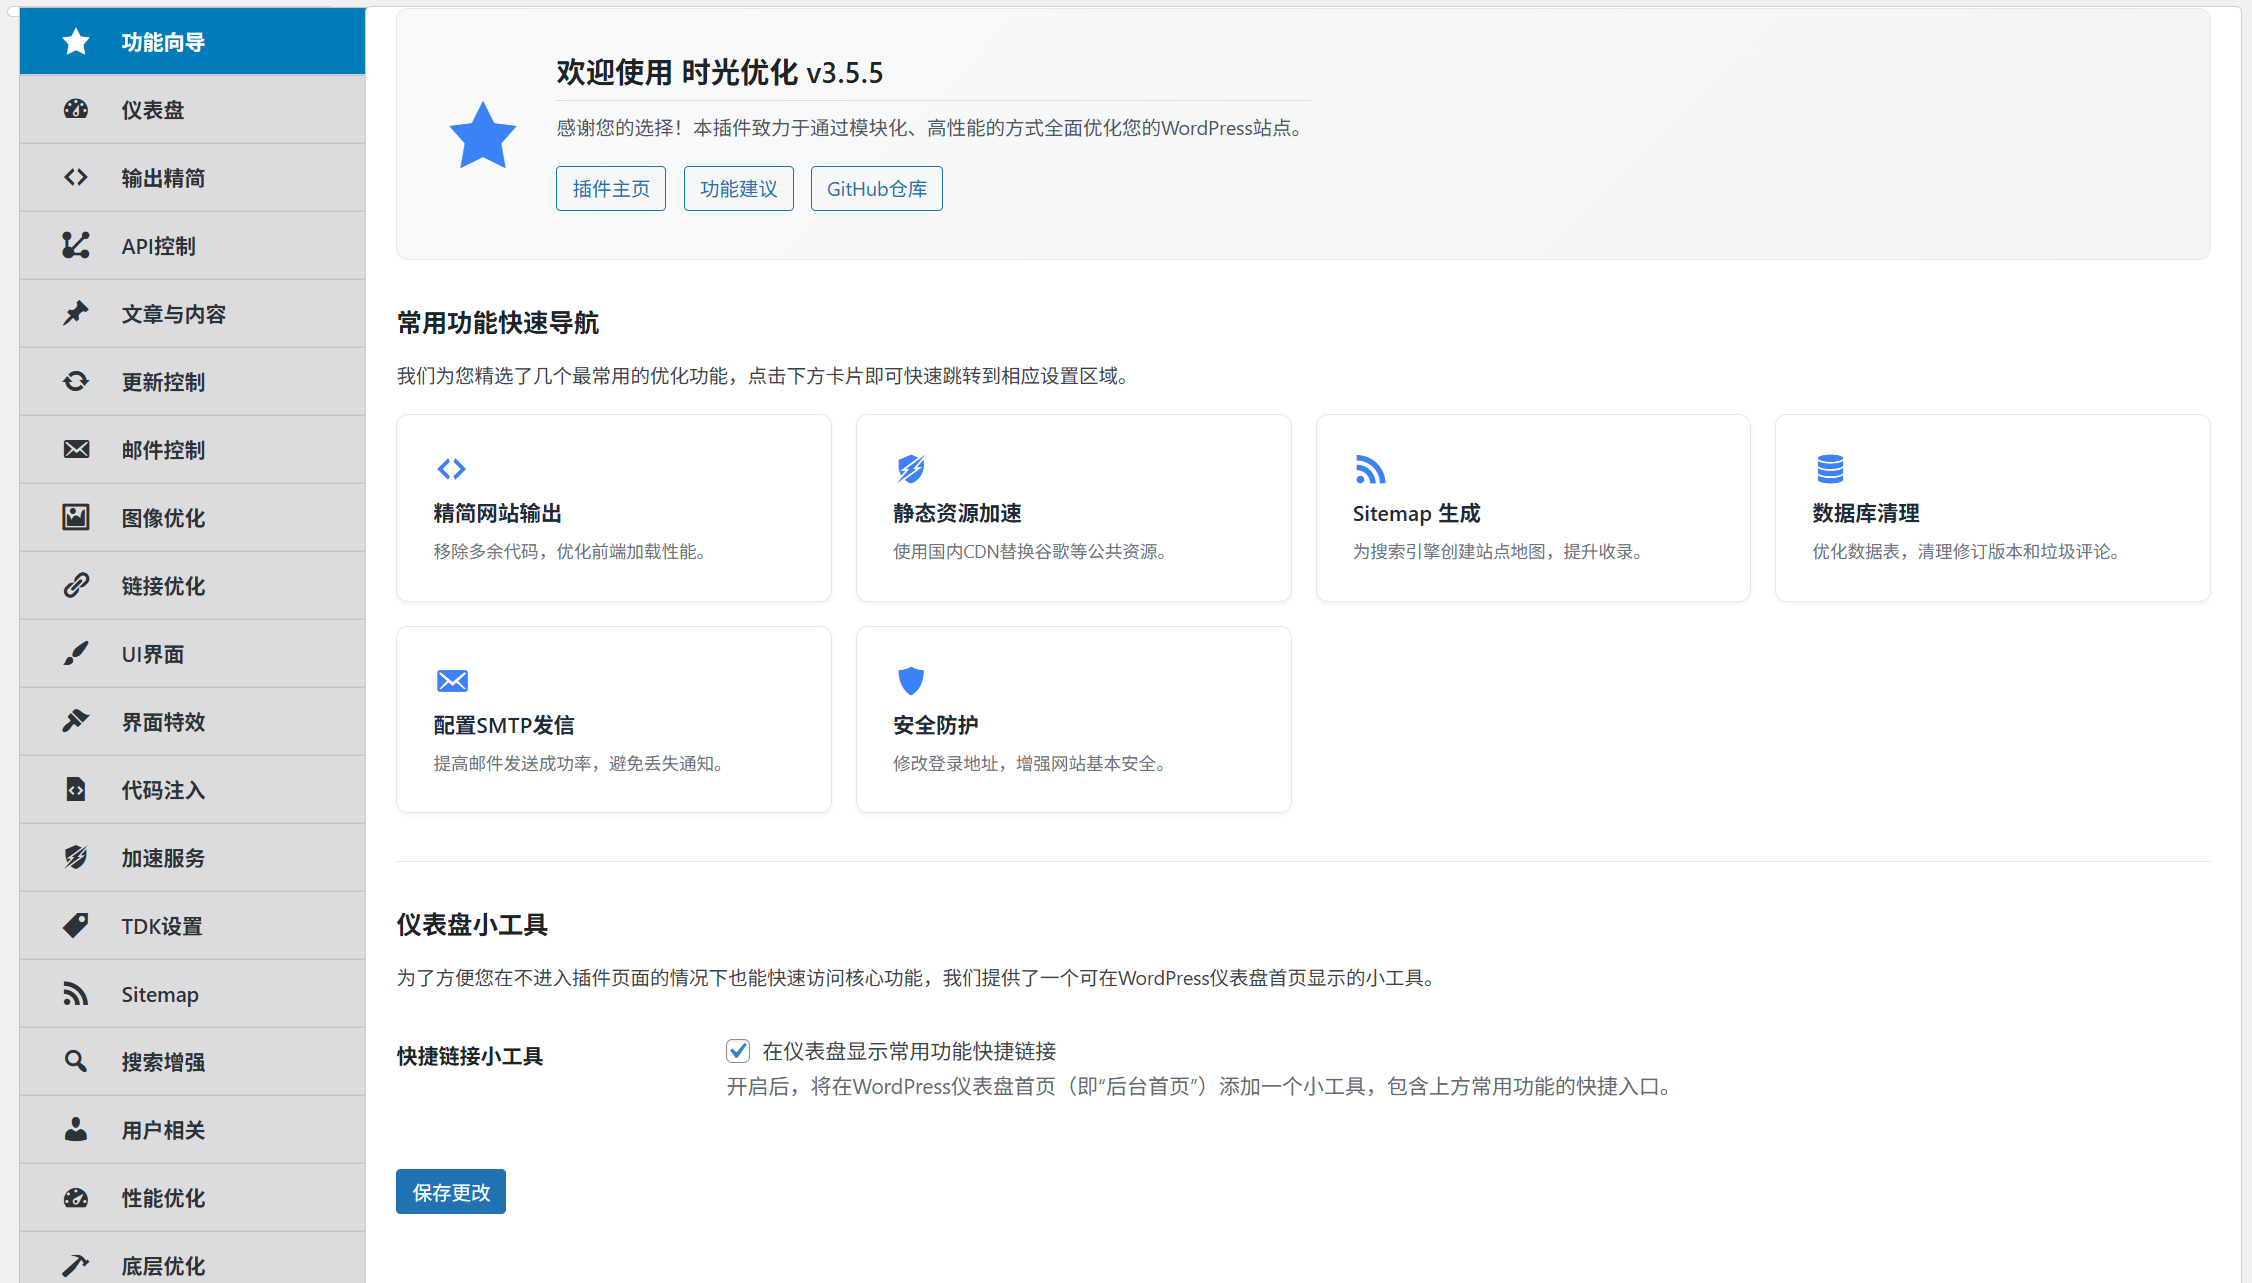Click the 插件主页 button

(x=611, y=189)
